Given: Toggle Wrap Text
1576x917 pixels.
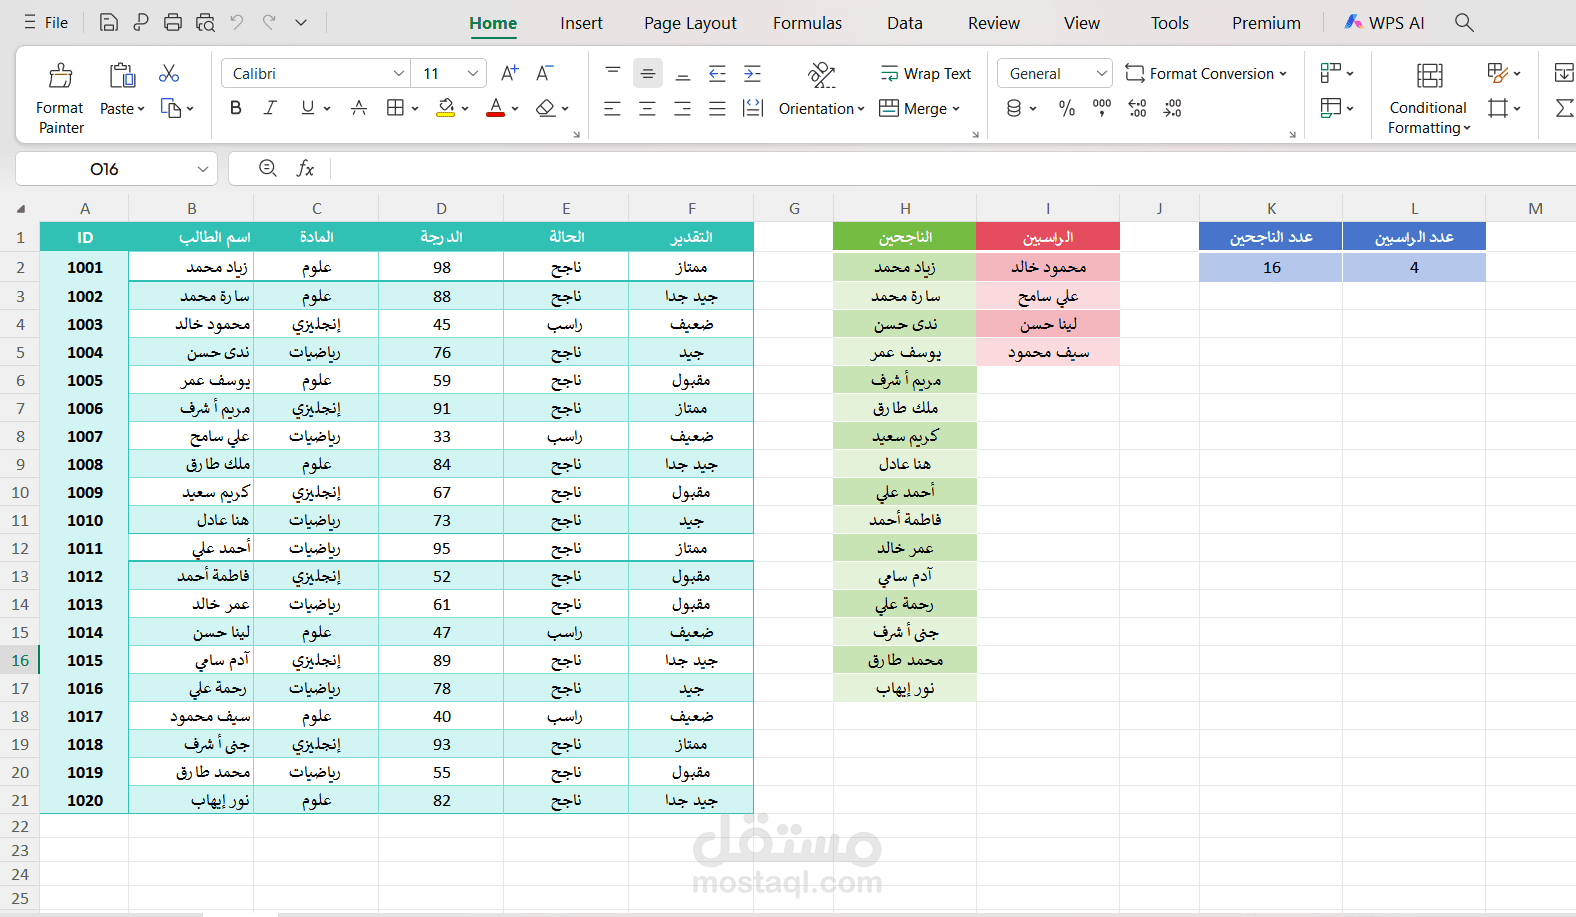Looking at the screenshot, I should (925, 73).
